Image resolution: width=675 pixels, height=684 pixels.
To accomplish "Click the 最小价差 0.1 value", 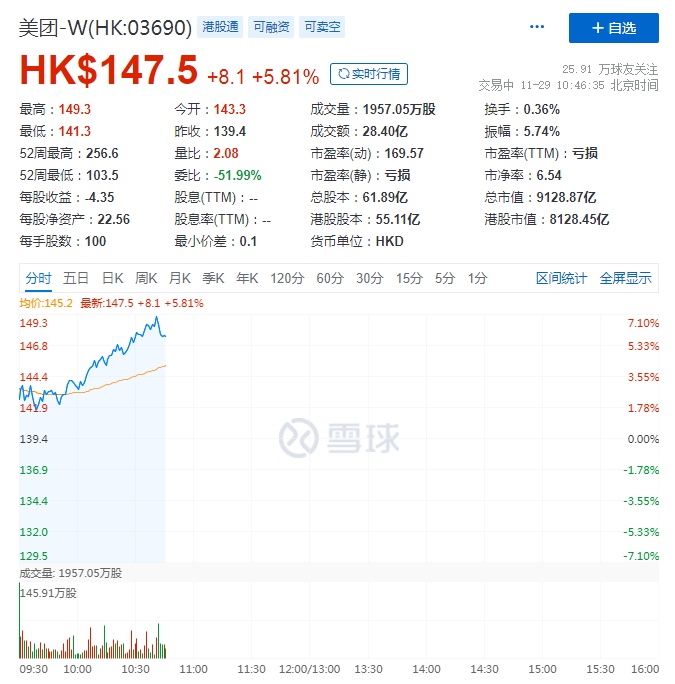I will tap(248, 241).
